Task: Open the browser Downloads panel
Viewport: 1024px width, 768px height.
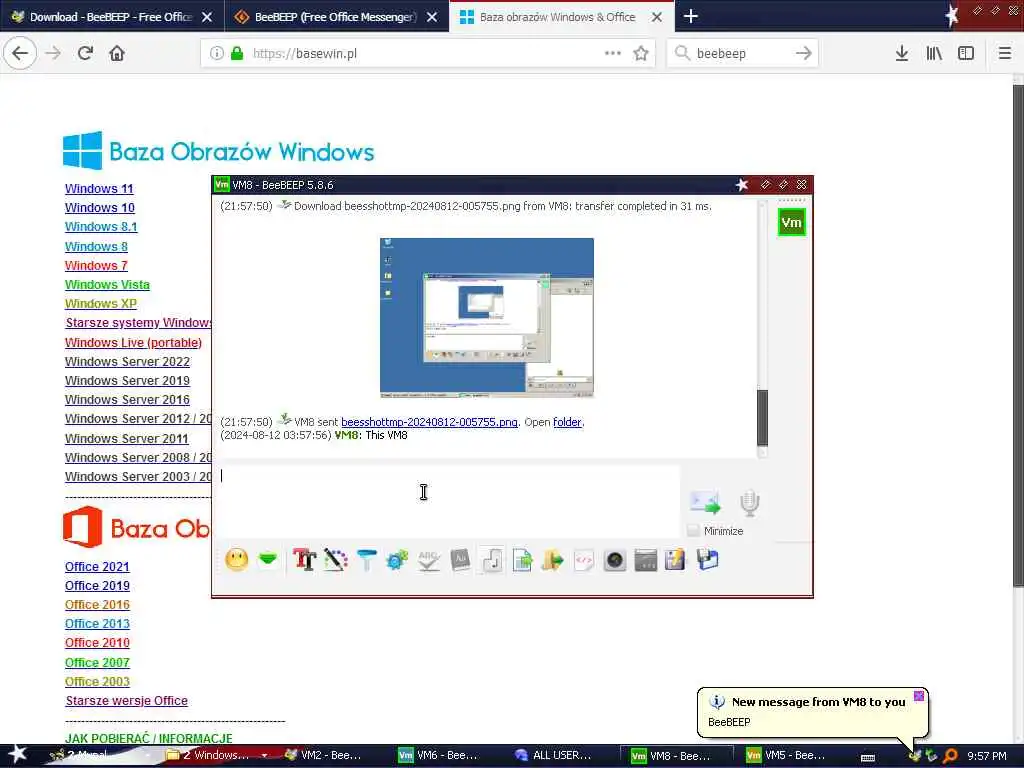Action: 901,53
